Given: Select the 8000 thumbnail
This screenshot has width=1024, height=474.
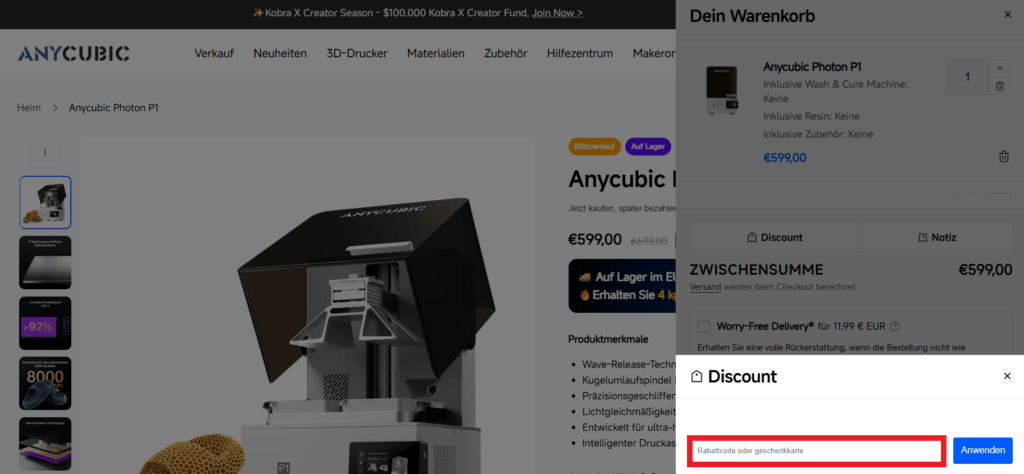Looking at the screenshot, I should tap(45, 383).
